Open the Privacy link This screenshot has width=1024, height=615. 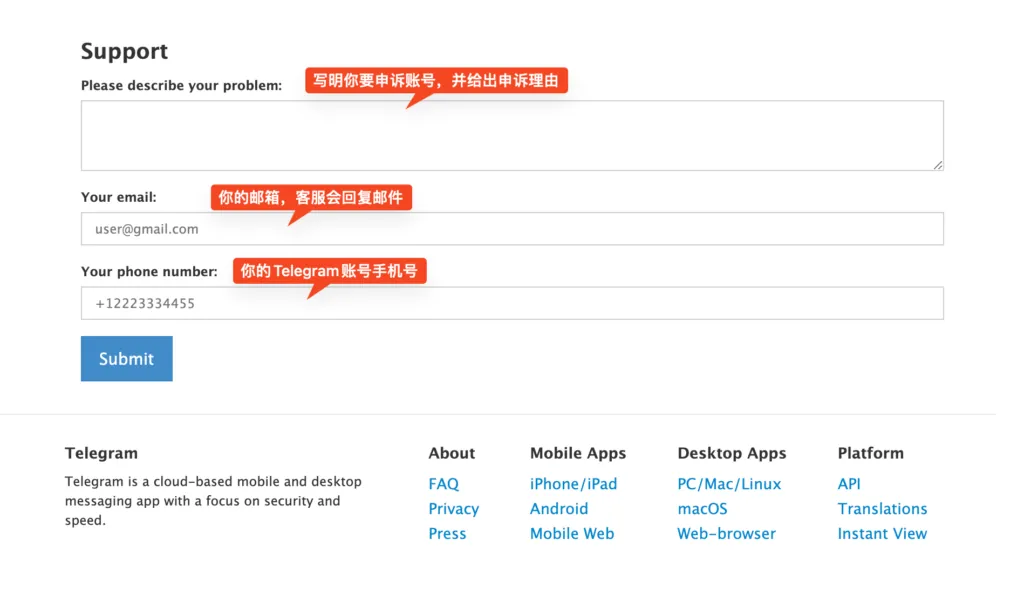[x=454, y=509]
